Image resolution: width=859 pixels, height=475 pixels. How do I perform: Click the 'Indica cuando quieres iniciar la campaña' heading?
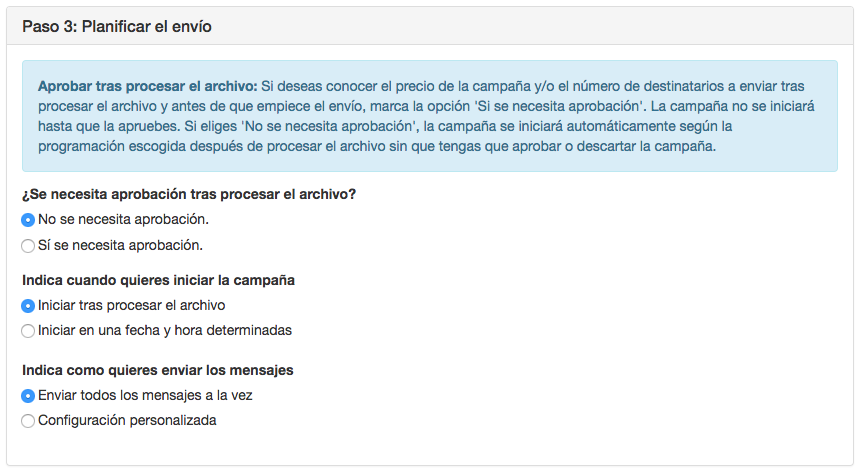click(158, 280)
